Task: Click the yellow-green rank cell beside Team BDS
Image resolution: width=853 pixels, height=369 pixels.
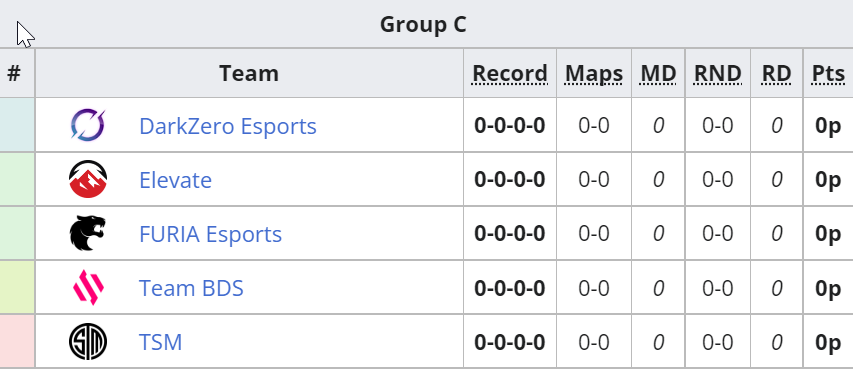Action: [x=17, y=287]
